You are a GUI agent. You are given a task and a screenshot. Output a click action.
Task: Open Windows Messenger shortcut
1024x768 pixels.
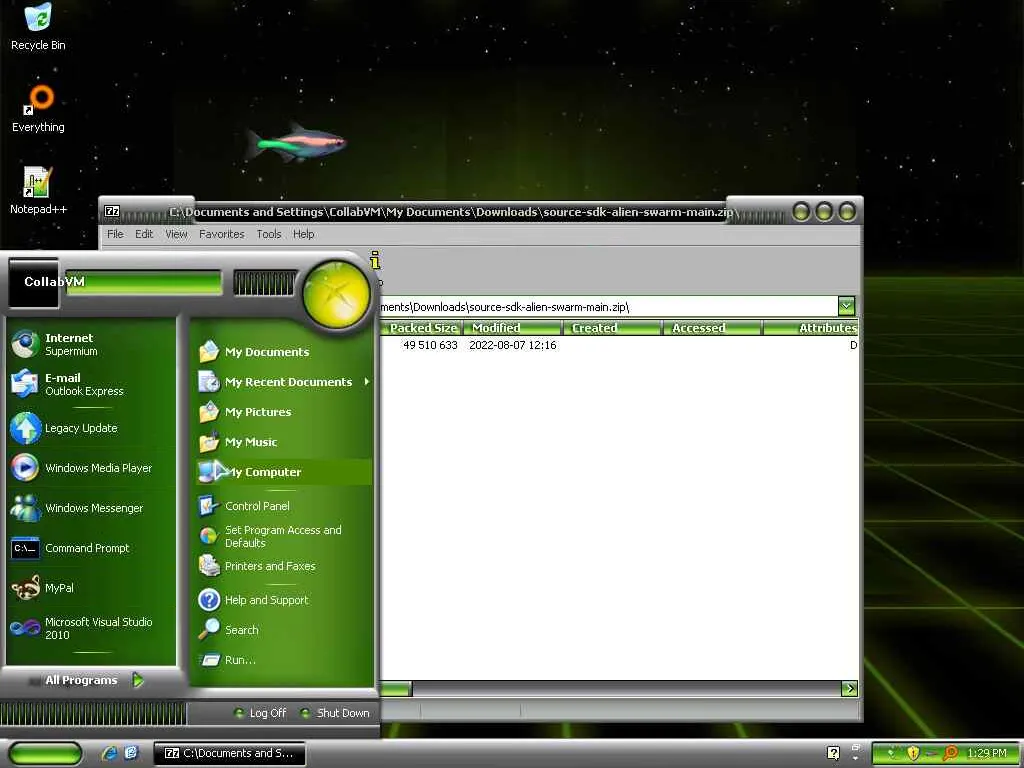[77, 508]
